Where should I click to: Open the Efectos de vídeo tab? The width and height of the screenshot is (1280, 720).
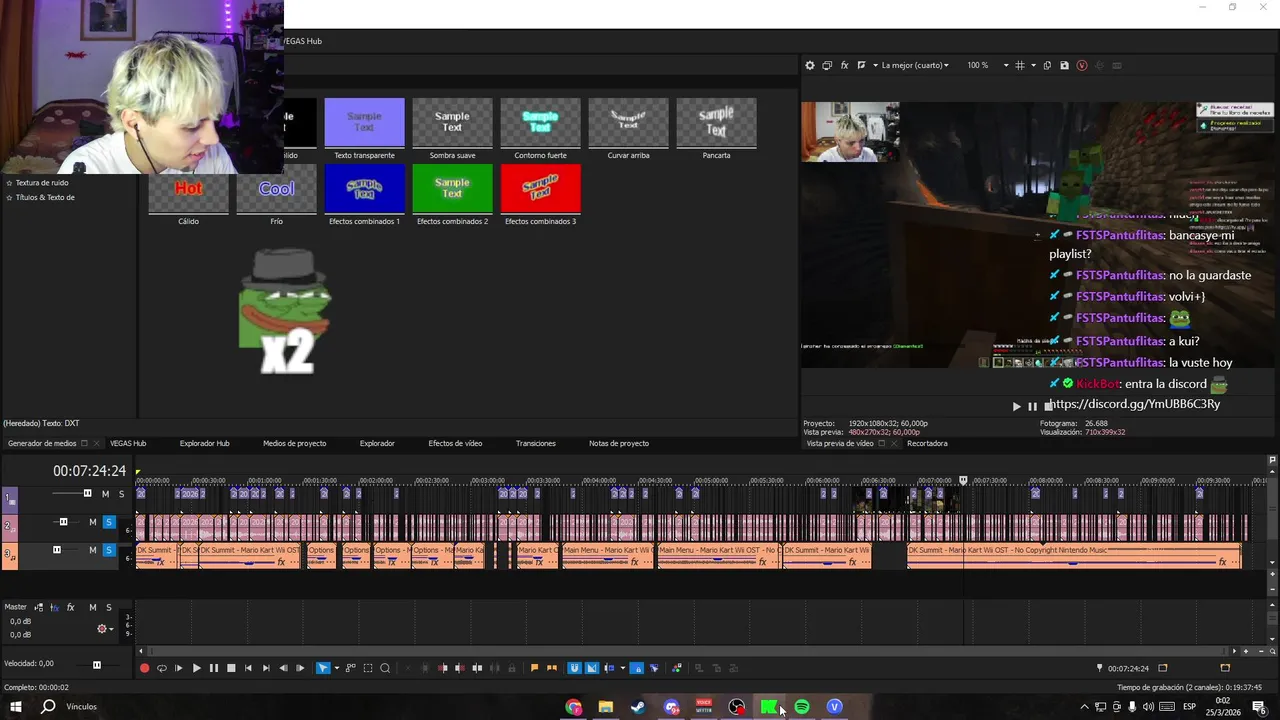pyautogui.click(x=455, y=443)
